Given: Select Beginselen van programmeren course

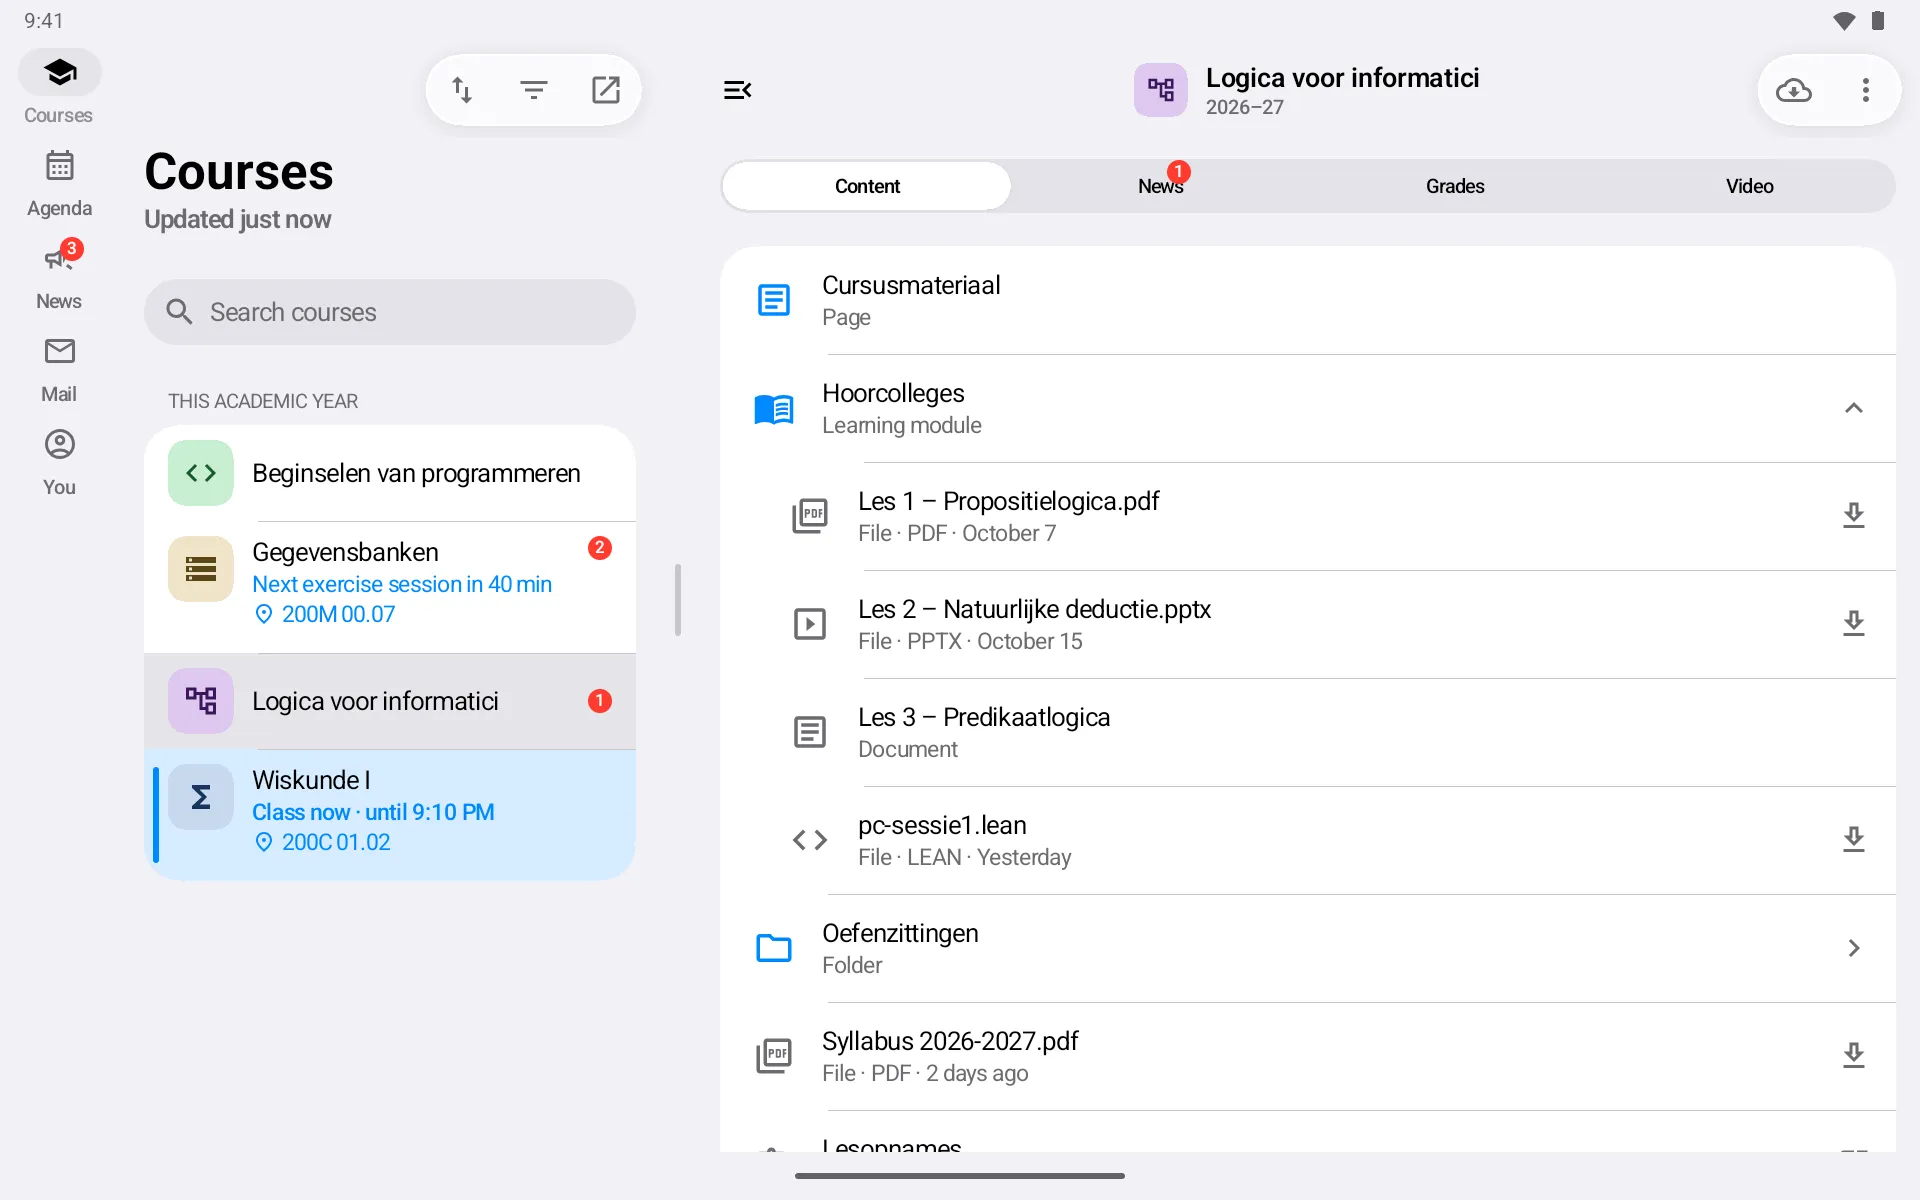Looking at the screenshot, I should click(390, 473).
